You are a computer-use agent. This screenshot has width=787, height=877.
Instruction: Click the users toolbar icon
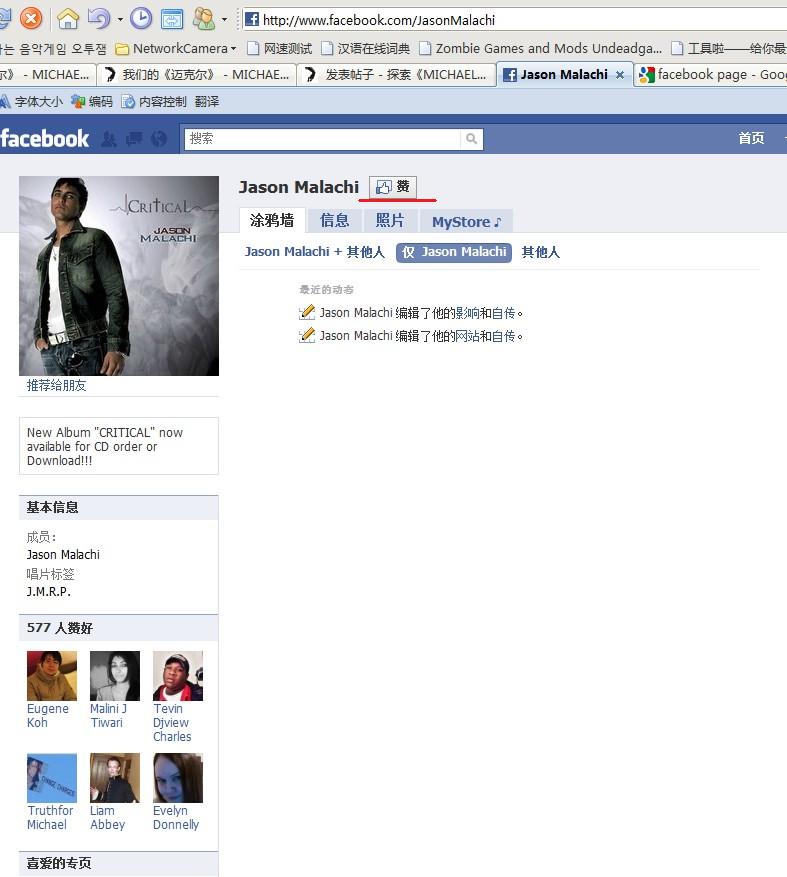point(204,19)
